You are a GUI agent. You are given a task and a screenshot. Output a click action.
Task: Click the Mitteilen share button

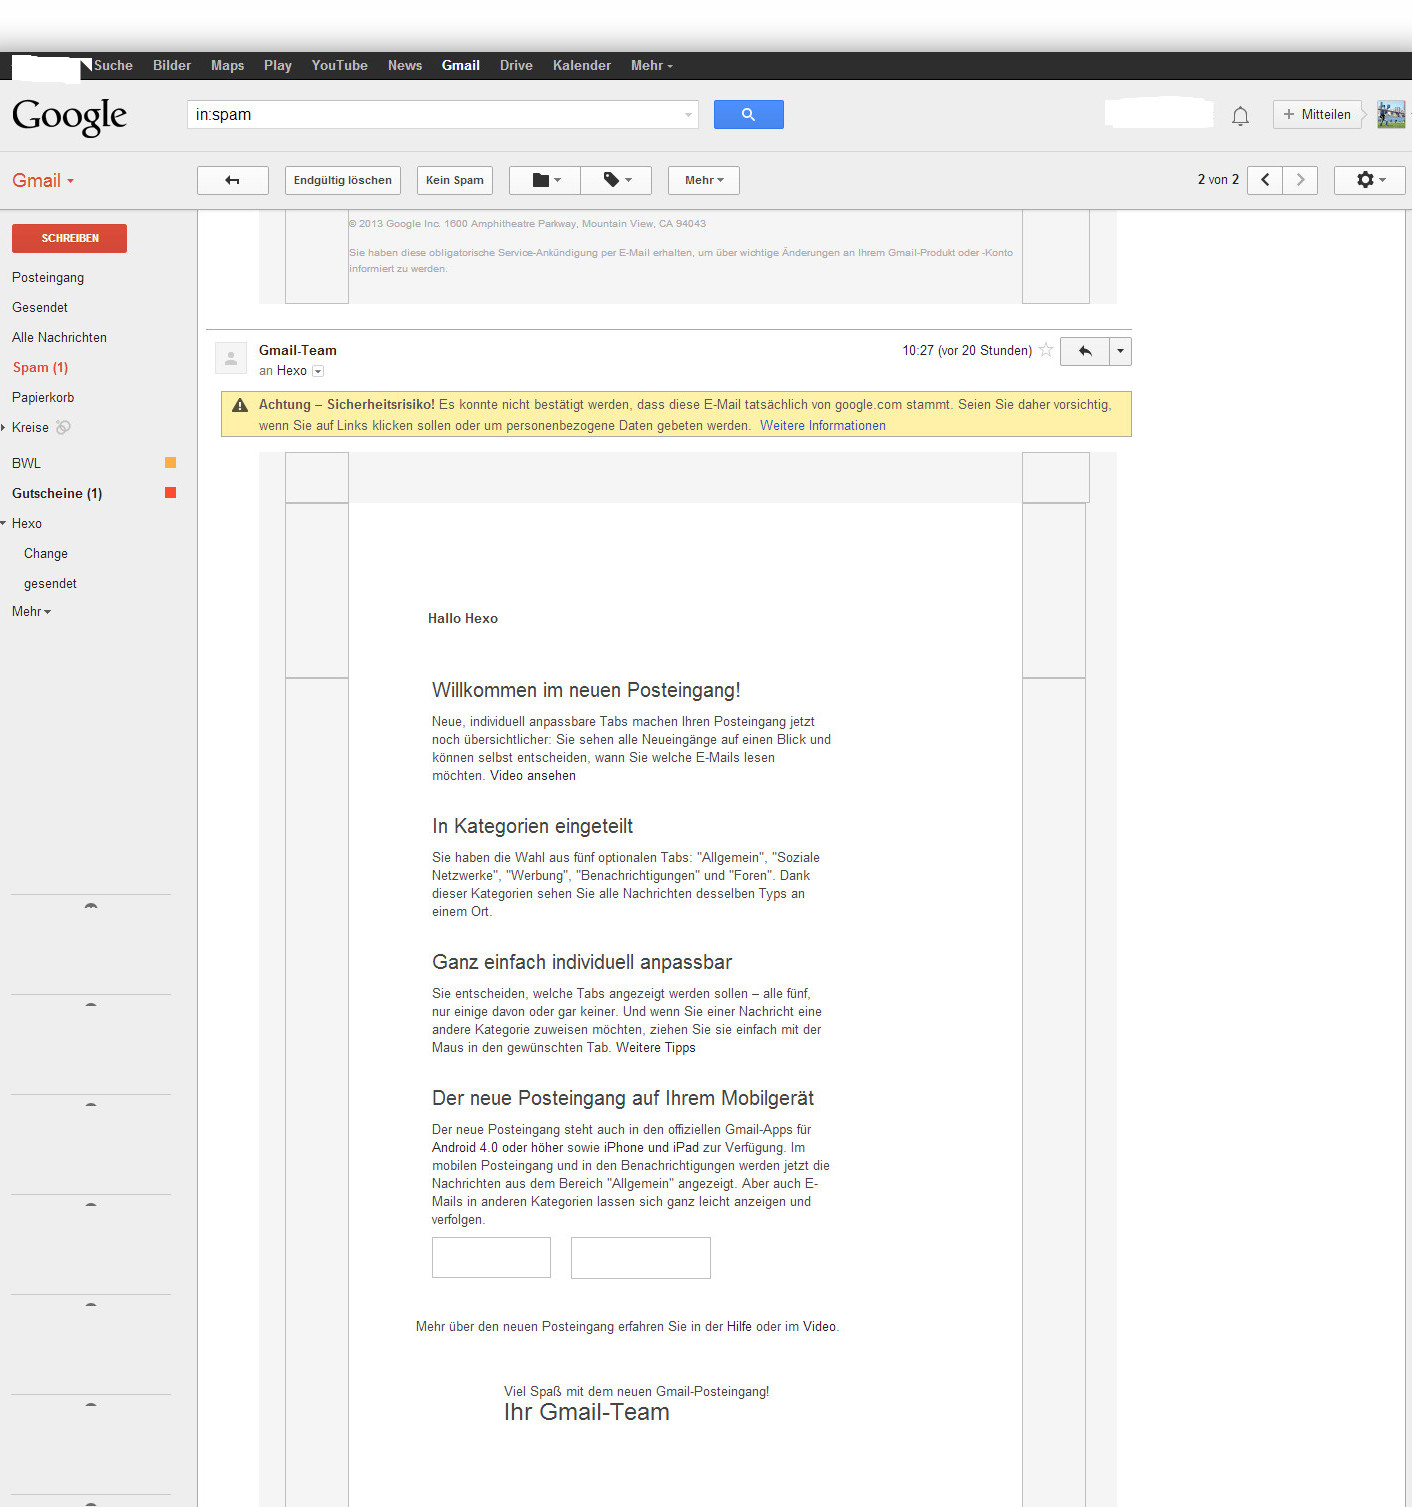(x=1317, y=114)
